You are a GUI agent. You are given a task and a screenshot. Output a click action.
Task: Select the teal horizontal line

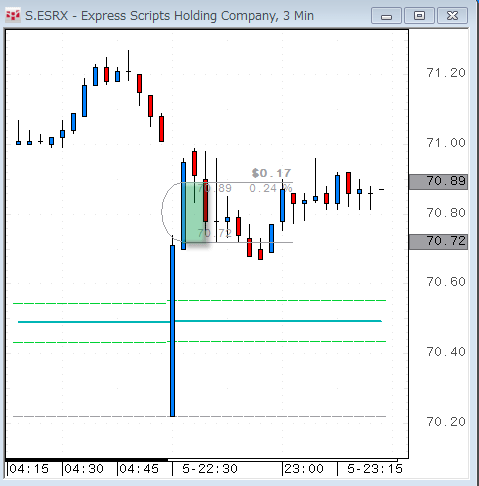tap(199, 321)
